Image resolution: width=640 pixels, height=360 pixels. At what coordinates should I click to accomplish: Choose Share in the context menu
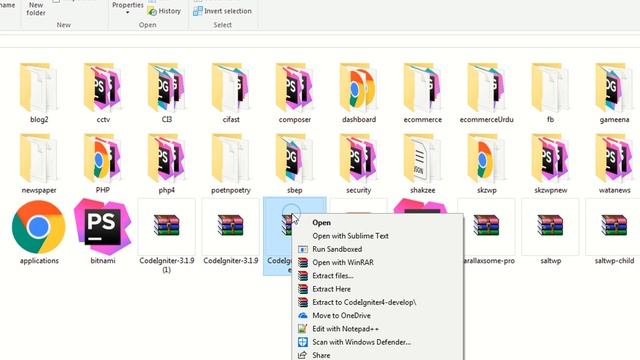pos(378,355)
